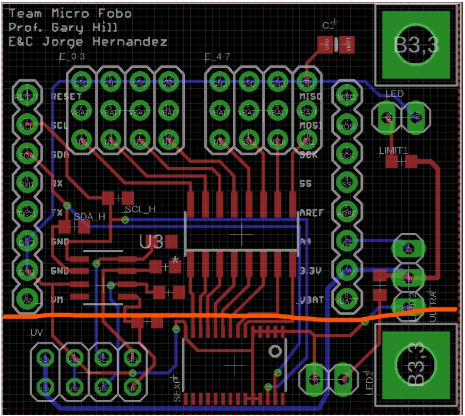
Task: Click the VBAT pad on right header
Action: (347, 299)
